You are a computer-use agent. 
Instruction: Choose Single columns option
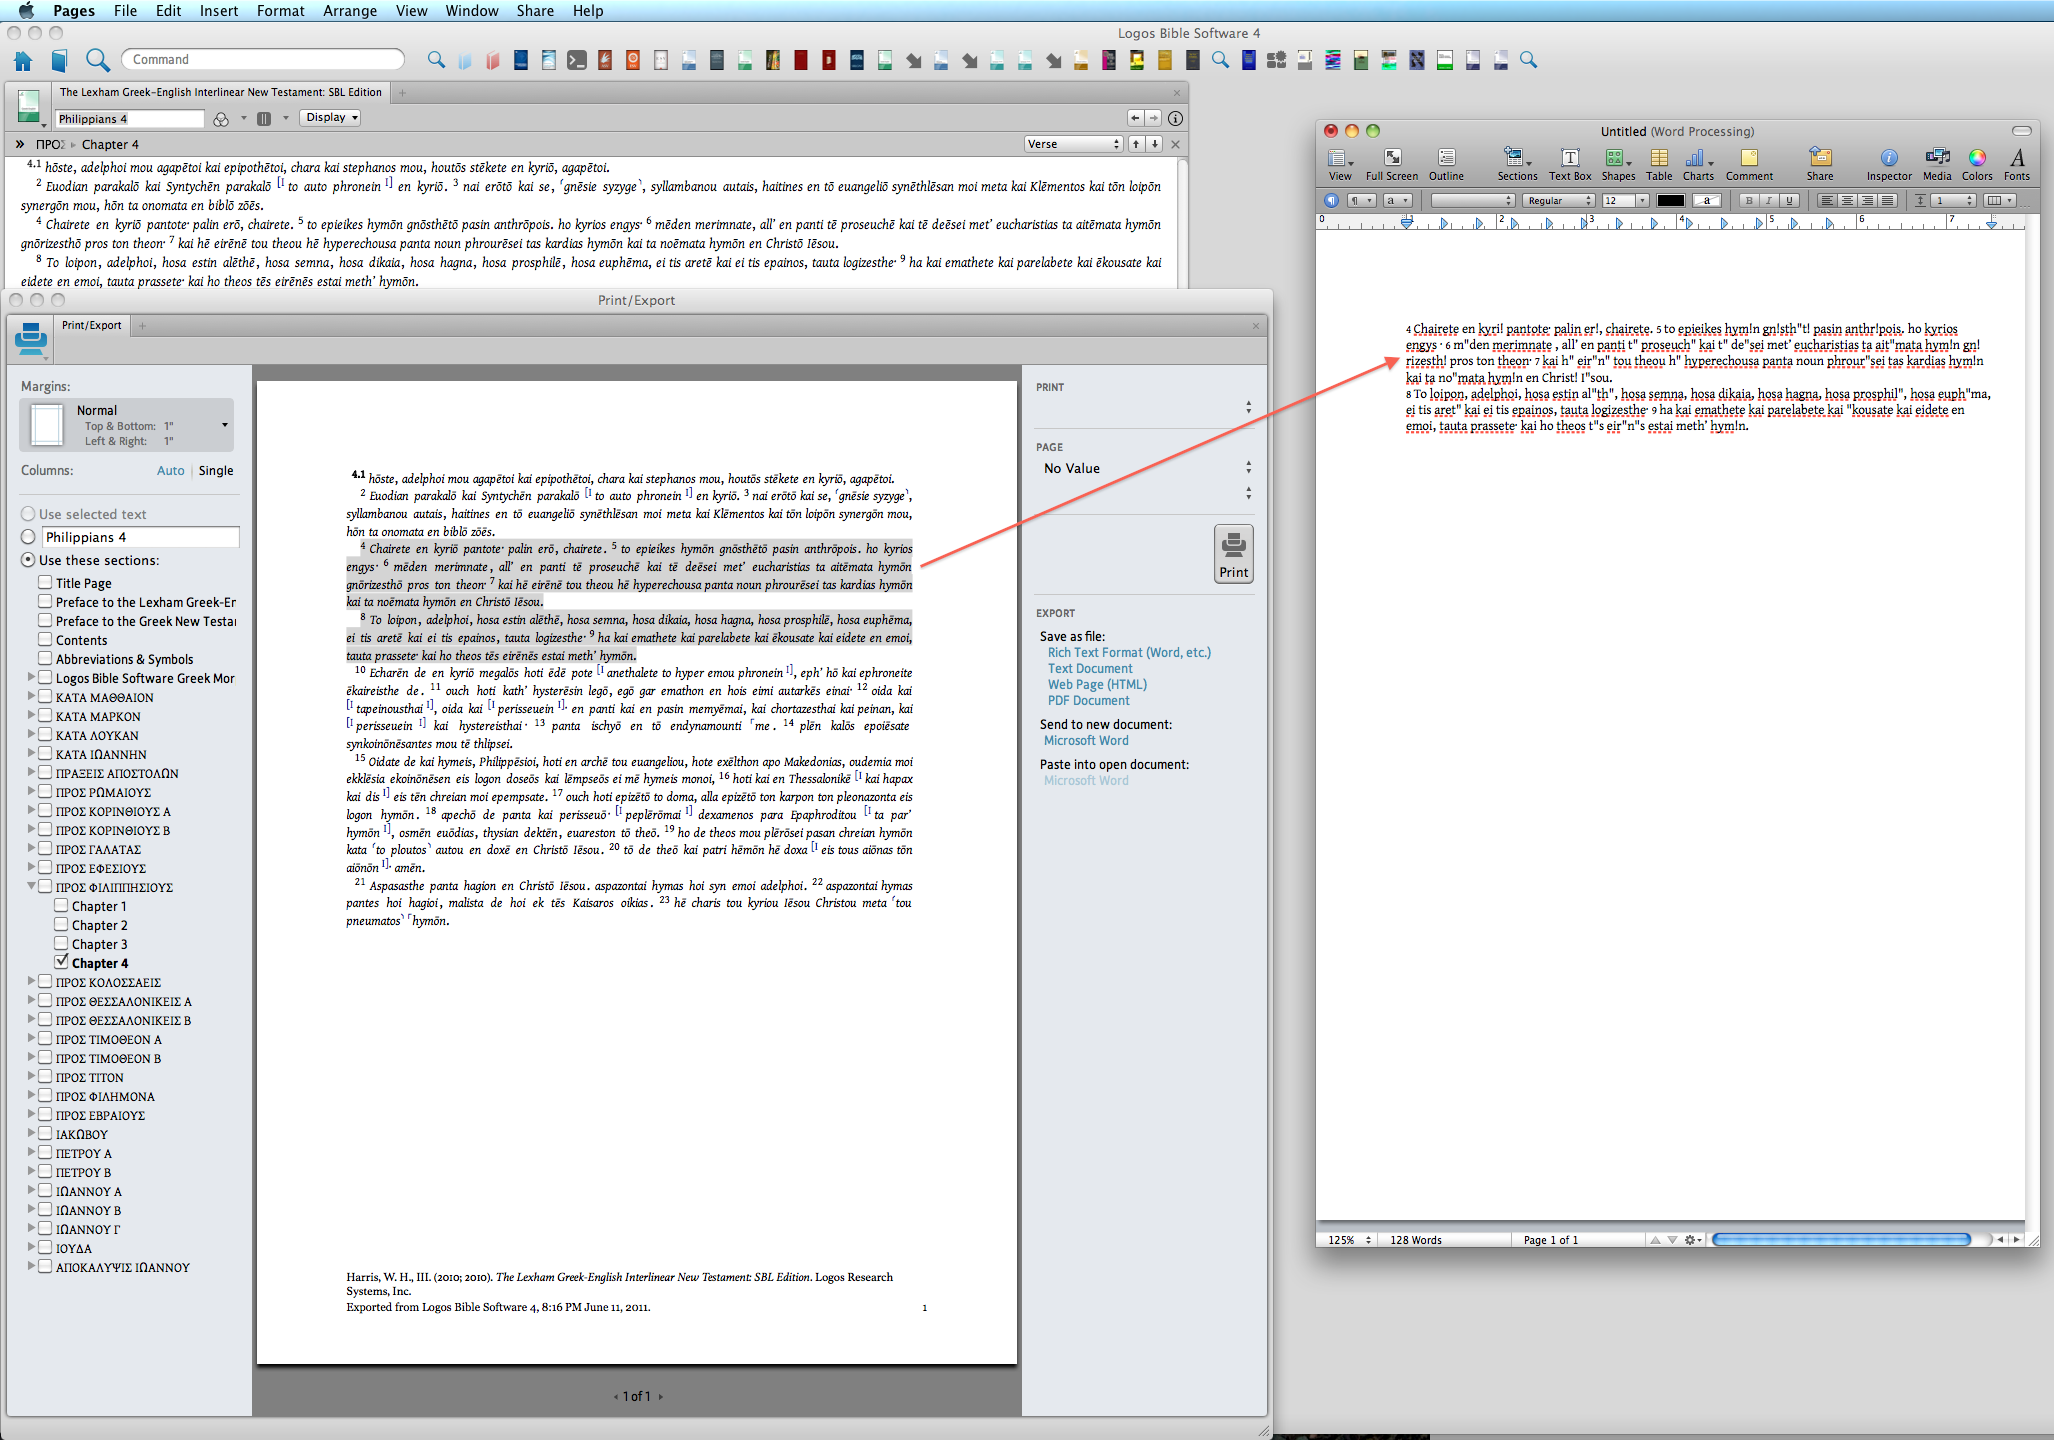216,470
